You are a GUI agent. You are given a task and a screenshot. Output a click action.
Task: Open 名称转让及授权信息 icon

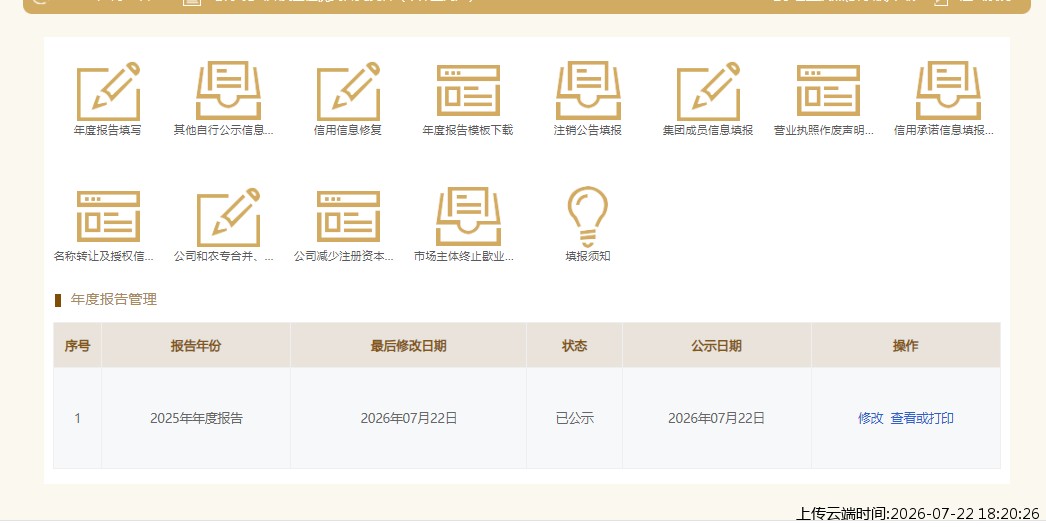click(108, 217)
